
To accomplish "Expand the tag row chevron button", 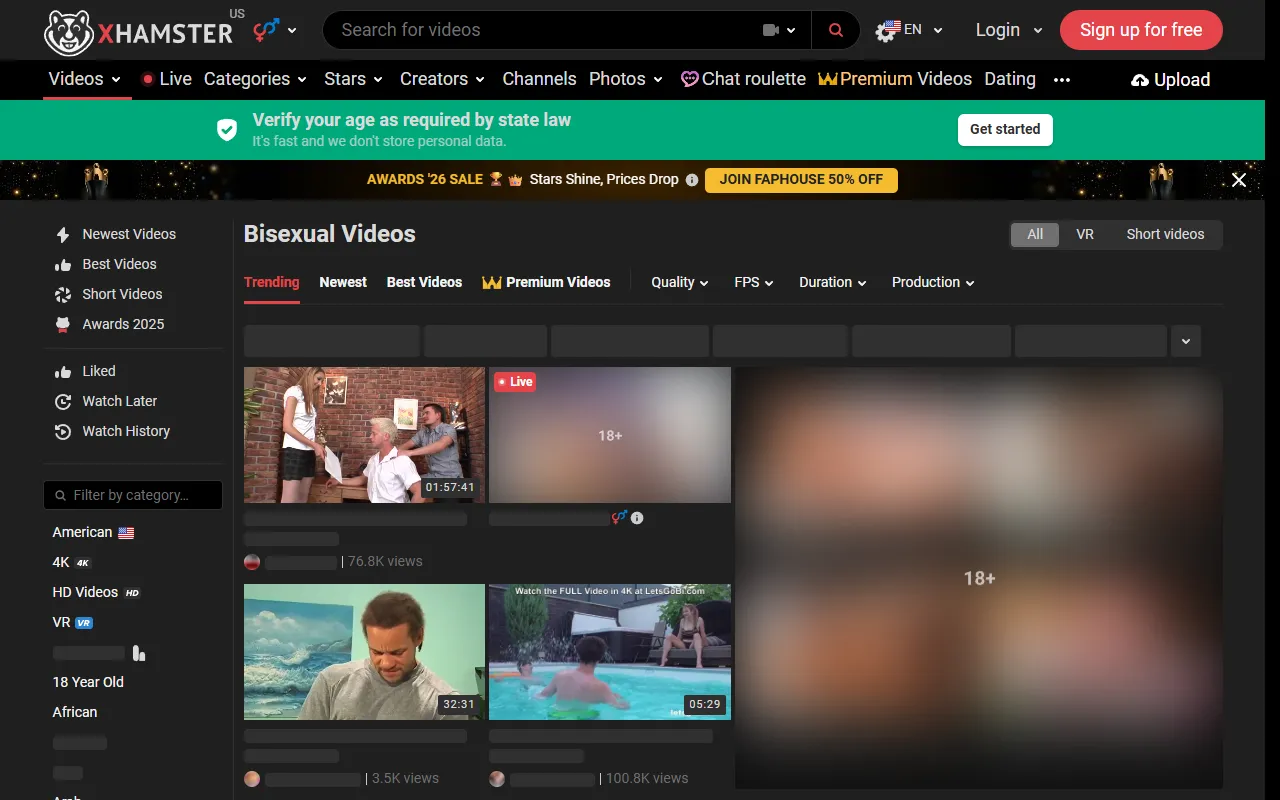I will coord(1186,341).
